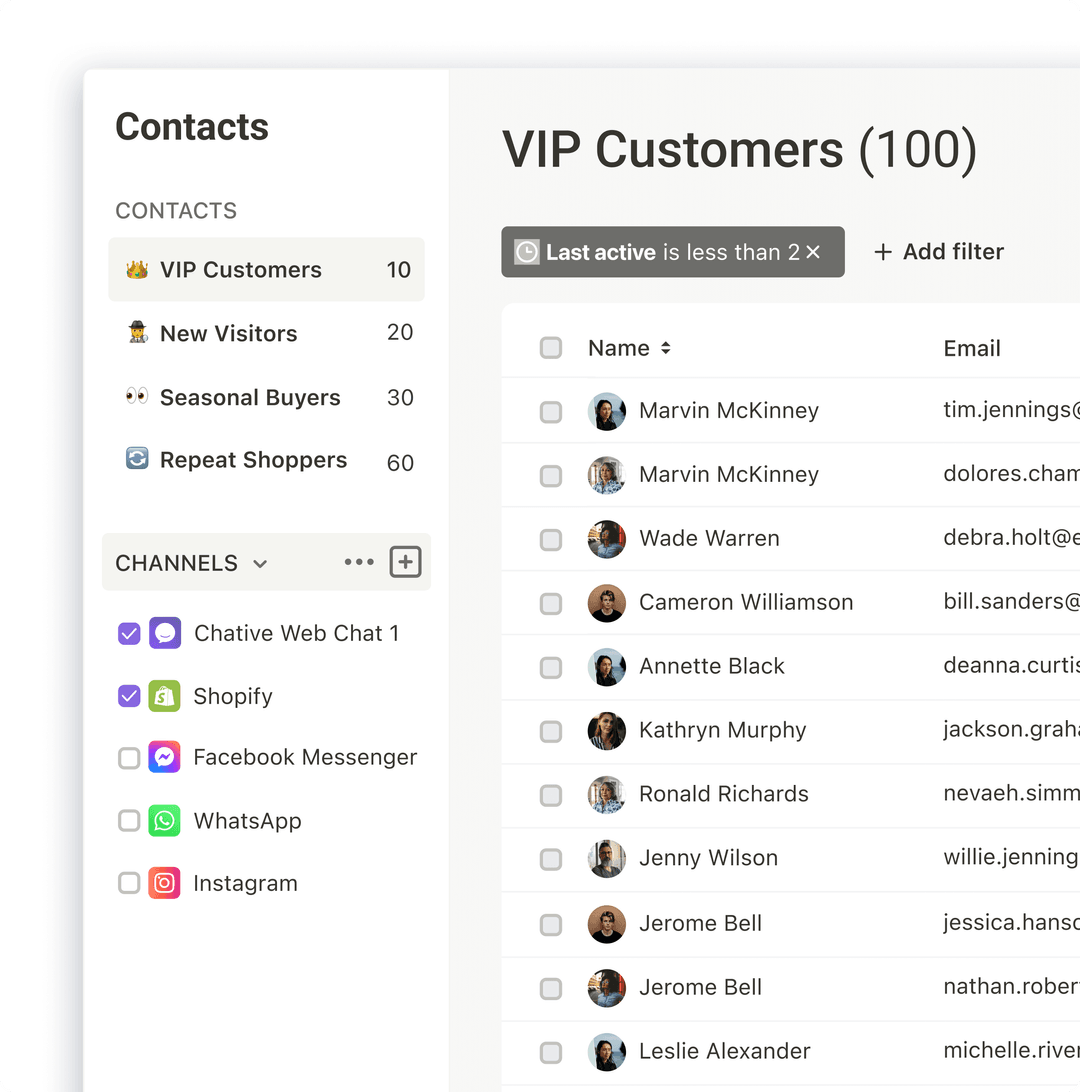Click the Shopify channel icon
Image resolution: width=1080 pixels, height=1092 pixels.
164,696
